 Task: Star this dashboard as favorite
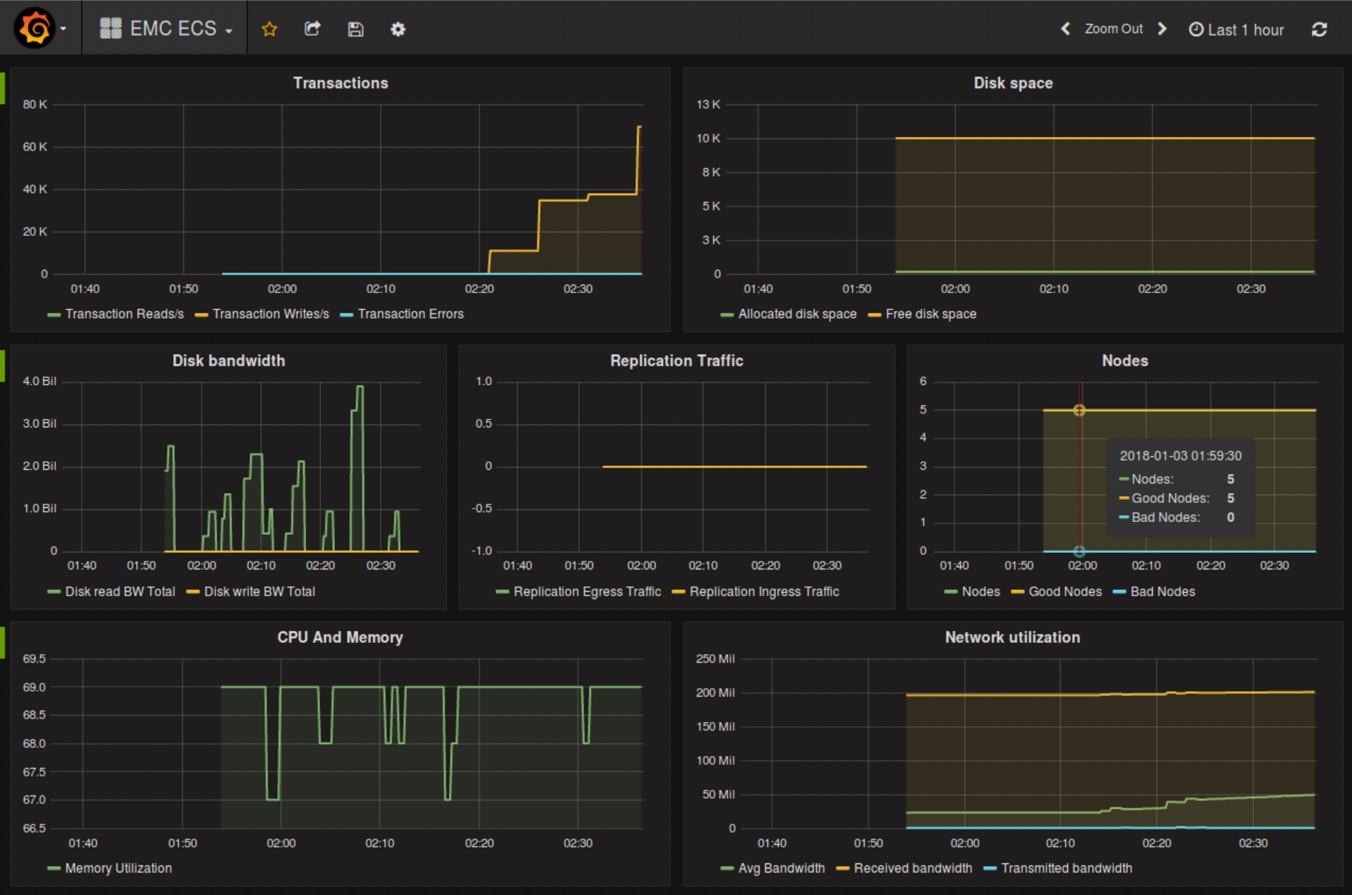click(269, 29)
